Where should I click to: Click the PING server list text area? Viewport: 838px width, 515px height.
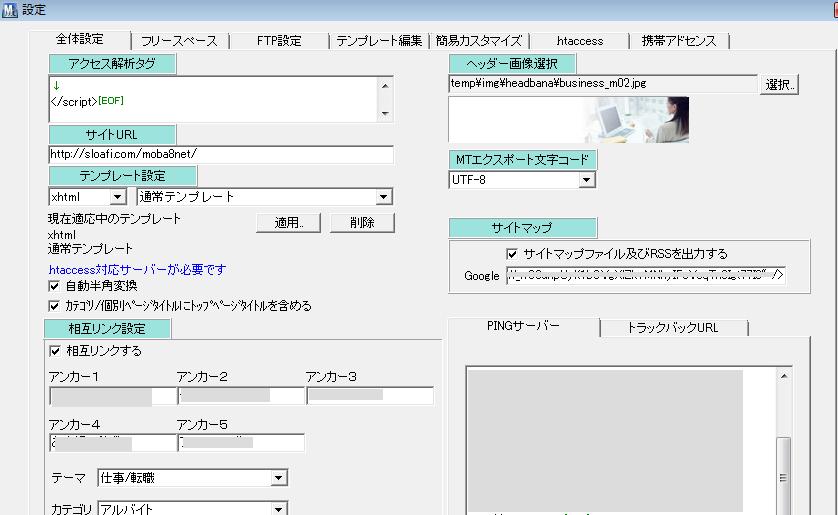click(622, 441)
